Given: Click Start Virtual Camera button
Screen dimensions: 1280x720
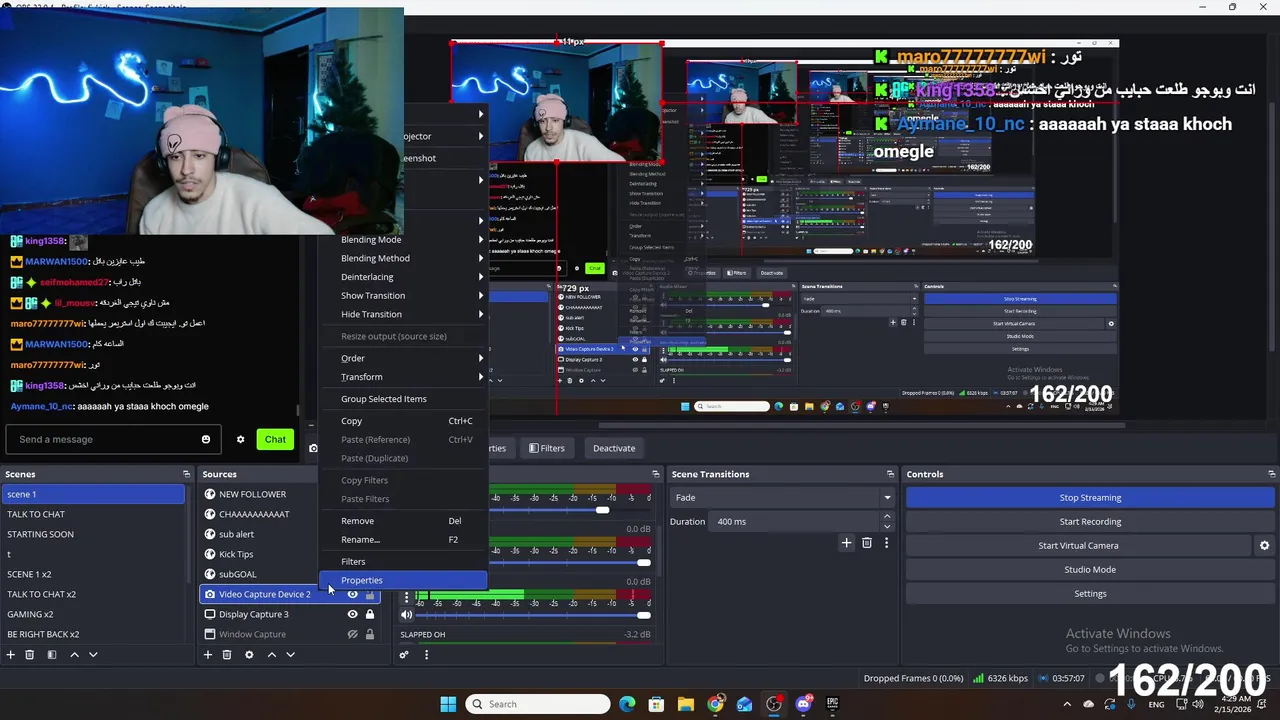Looking at the screenshot, I should pyautogui.click(x=1078, y=546).
